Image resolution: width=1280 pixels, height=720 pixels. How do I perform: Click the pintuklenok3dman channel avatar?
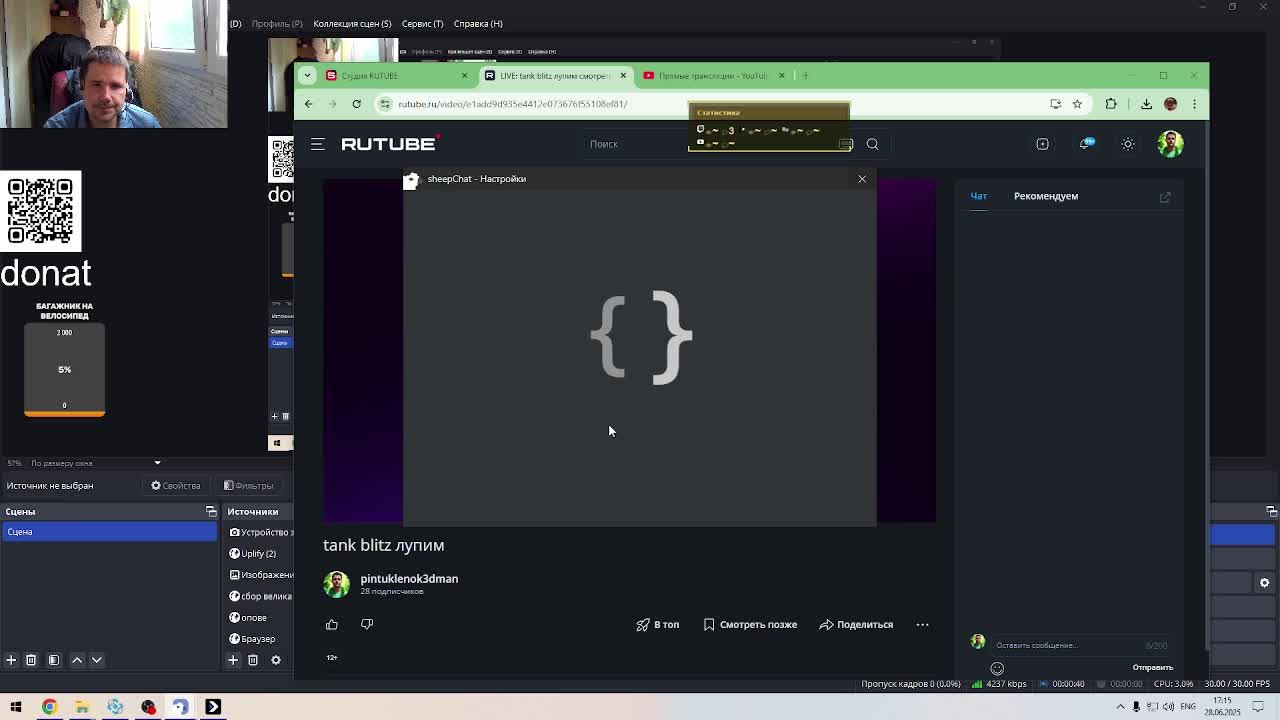pos(337,584)
